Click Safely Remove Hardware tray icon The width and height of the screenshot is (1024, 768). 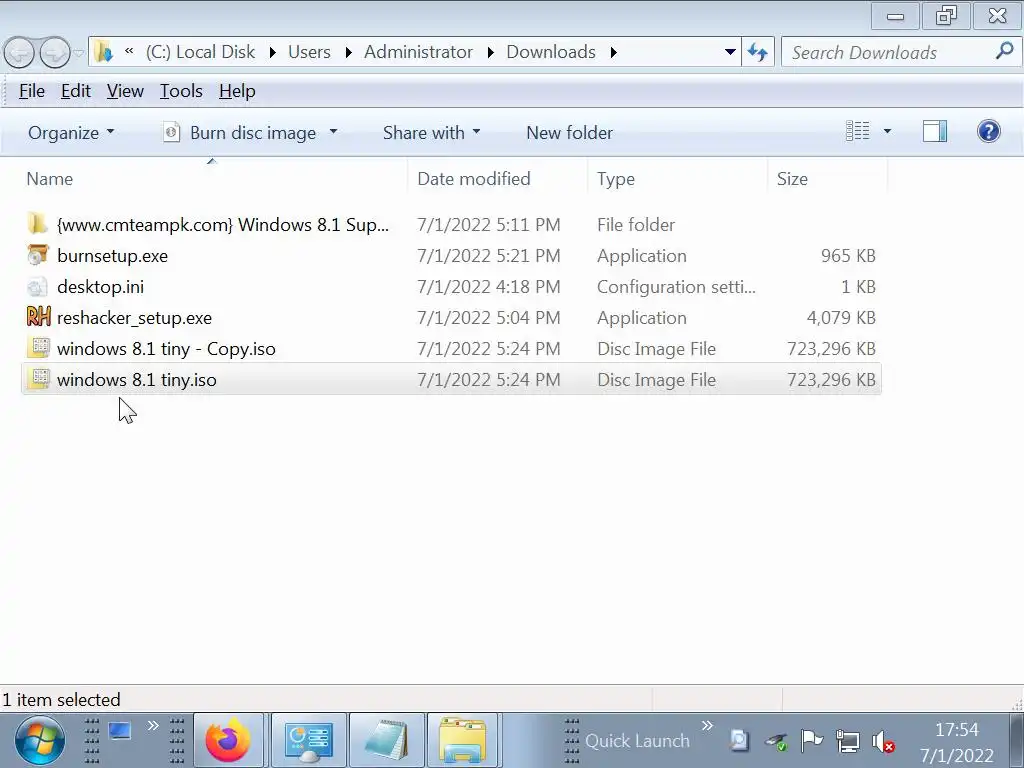point(776,742)
